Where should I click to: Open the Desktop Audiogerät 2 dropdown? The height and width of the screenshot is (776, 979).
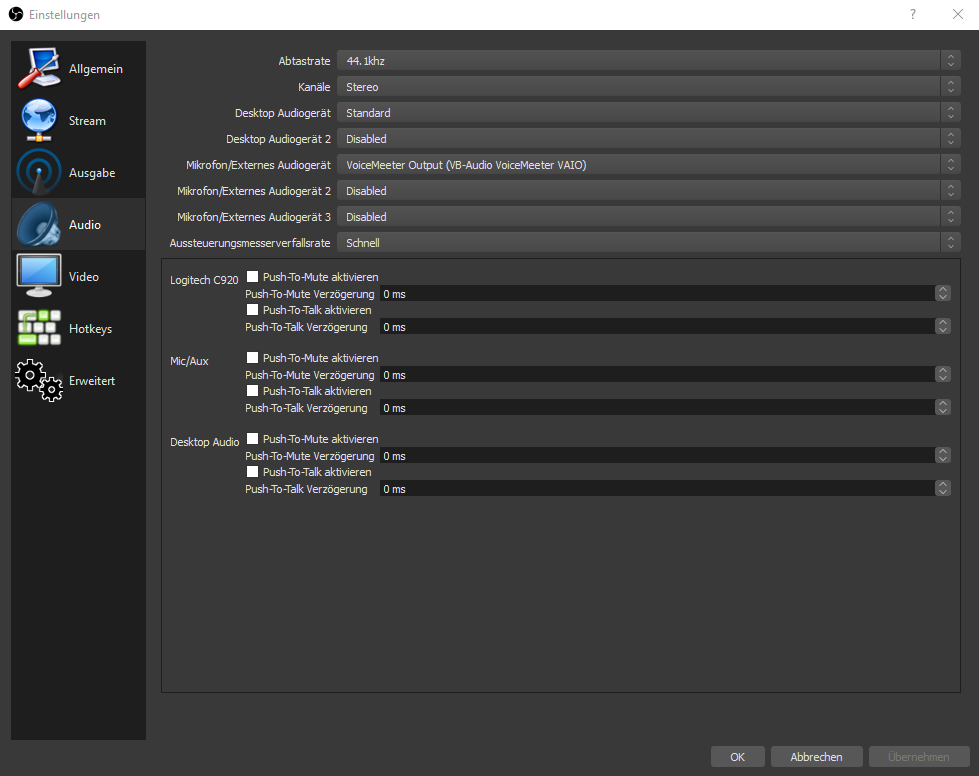(648, 139)
